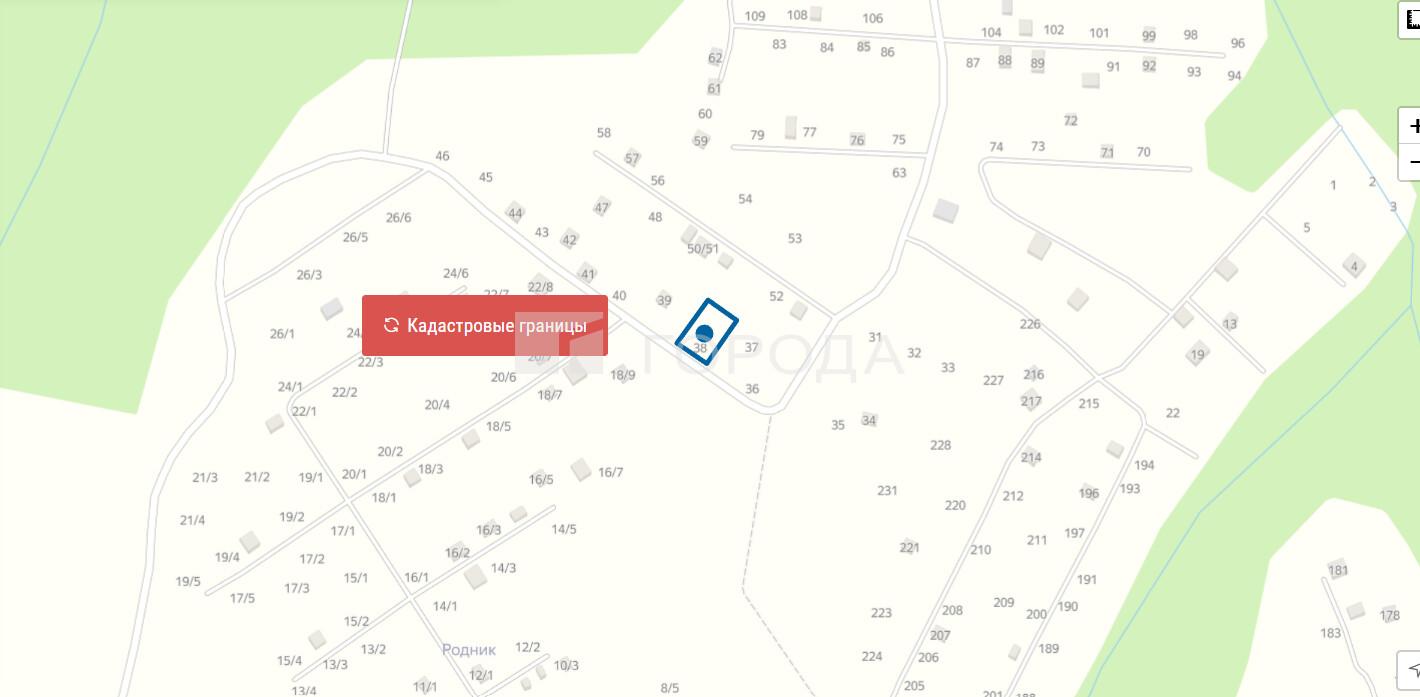This screenshot has height=697, width=1420.
Task: Click the refresh icon on the red button
Action: [391, 326]
